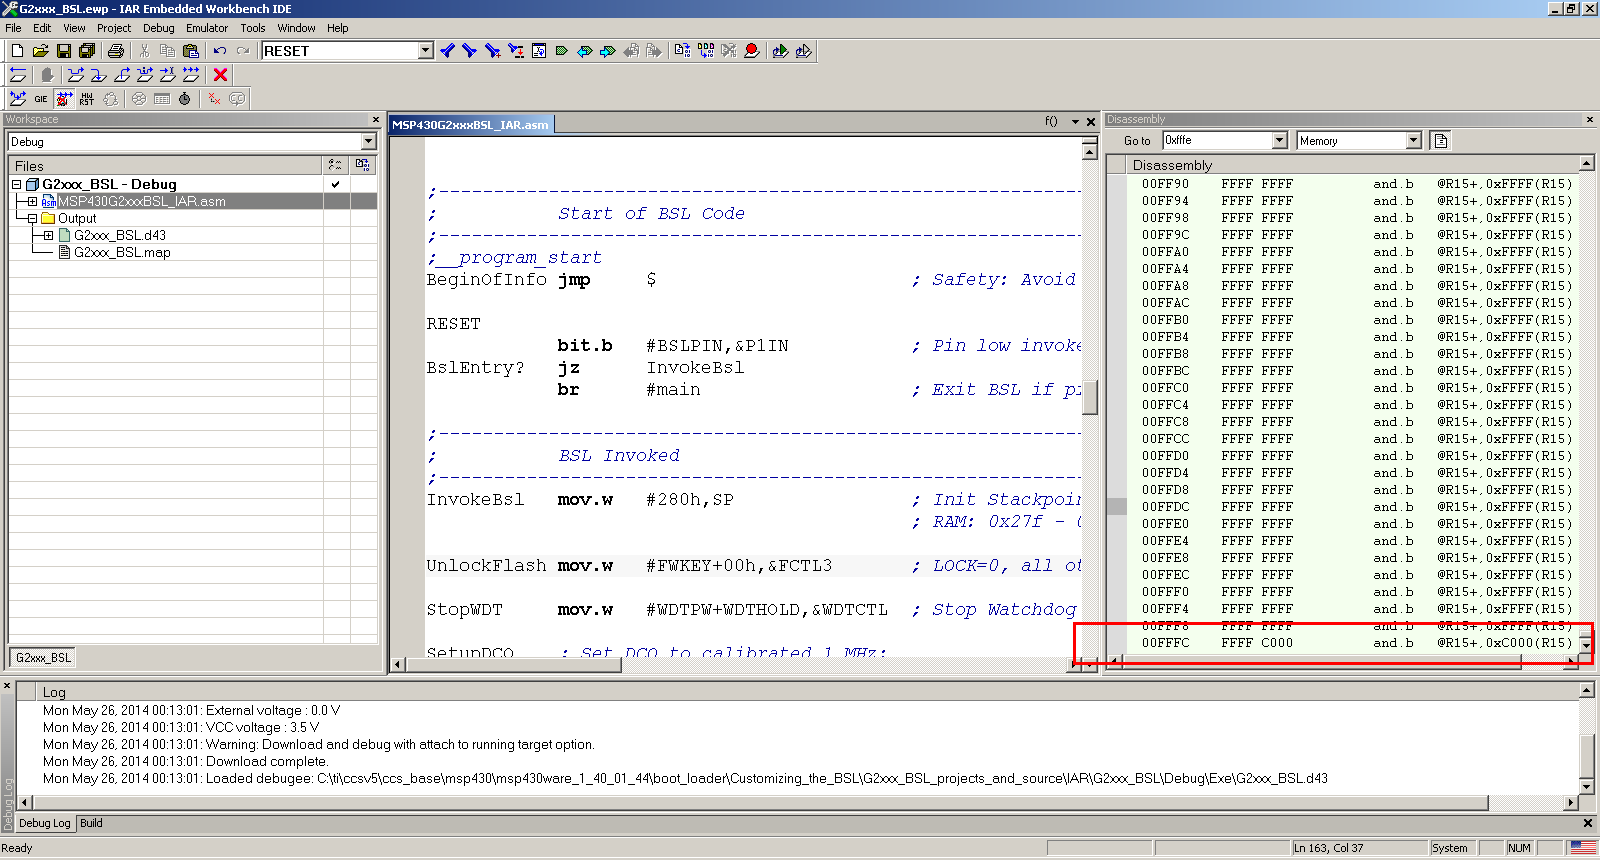Select the G2xxx_BSL.map file

click(x=122, y=252)
